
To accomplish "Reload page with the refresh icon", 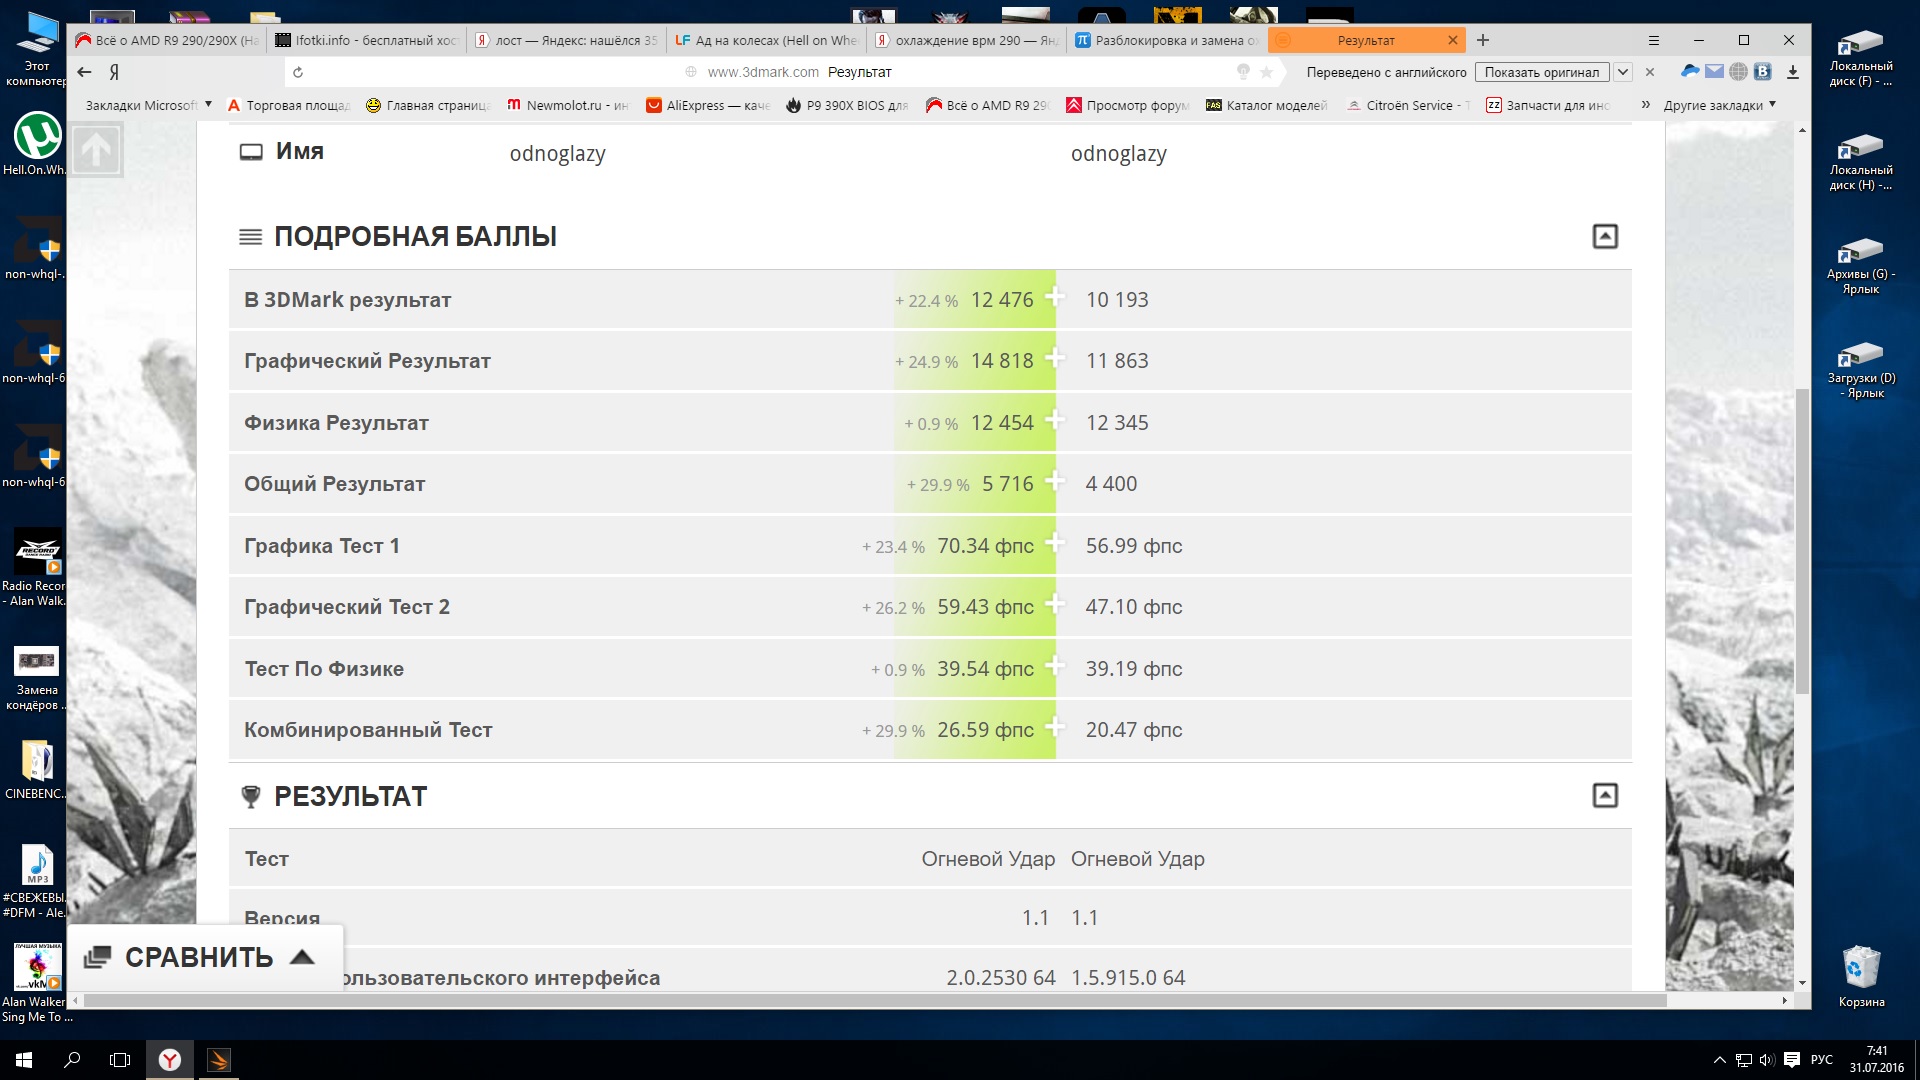I will point(298,72).
